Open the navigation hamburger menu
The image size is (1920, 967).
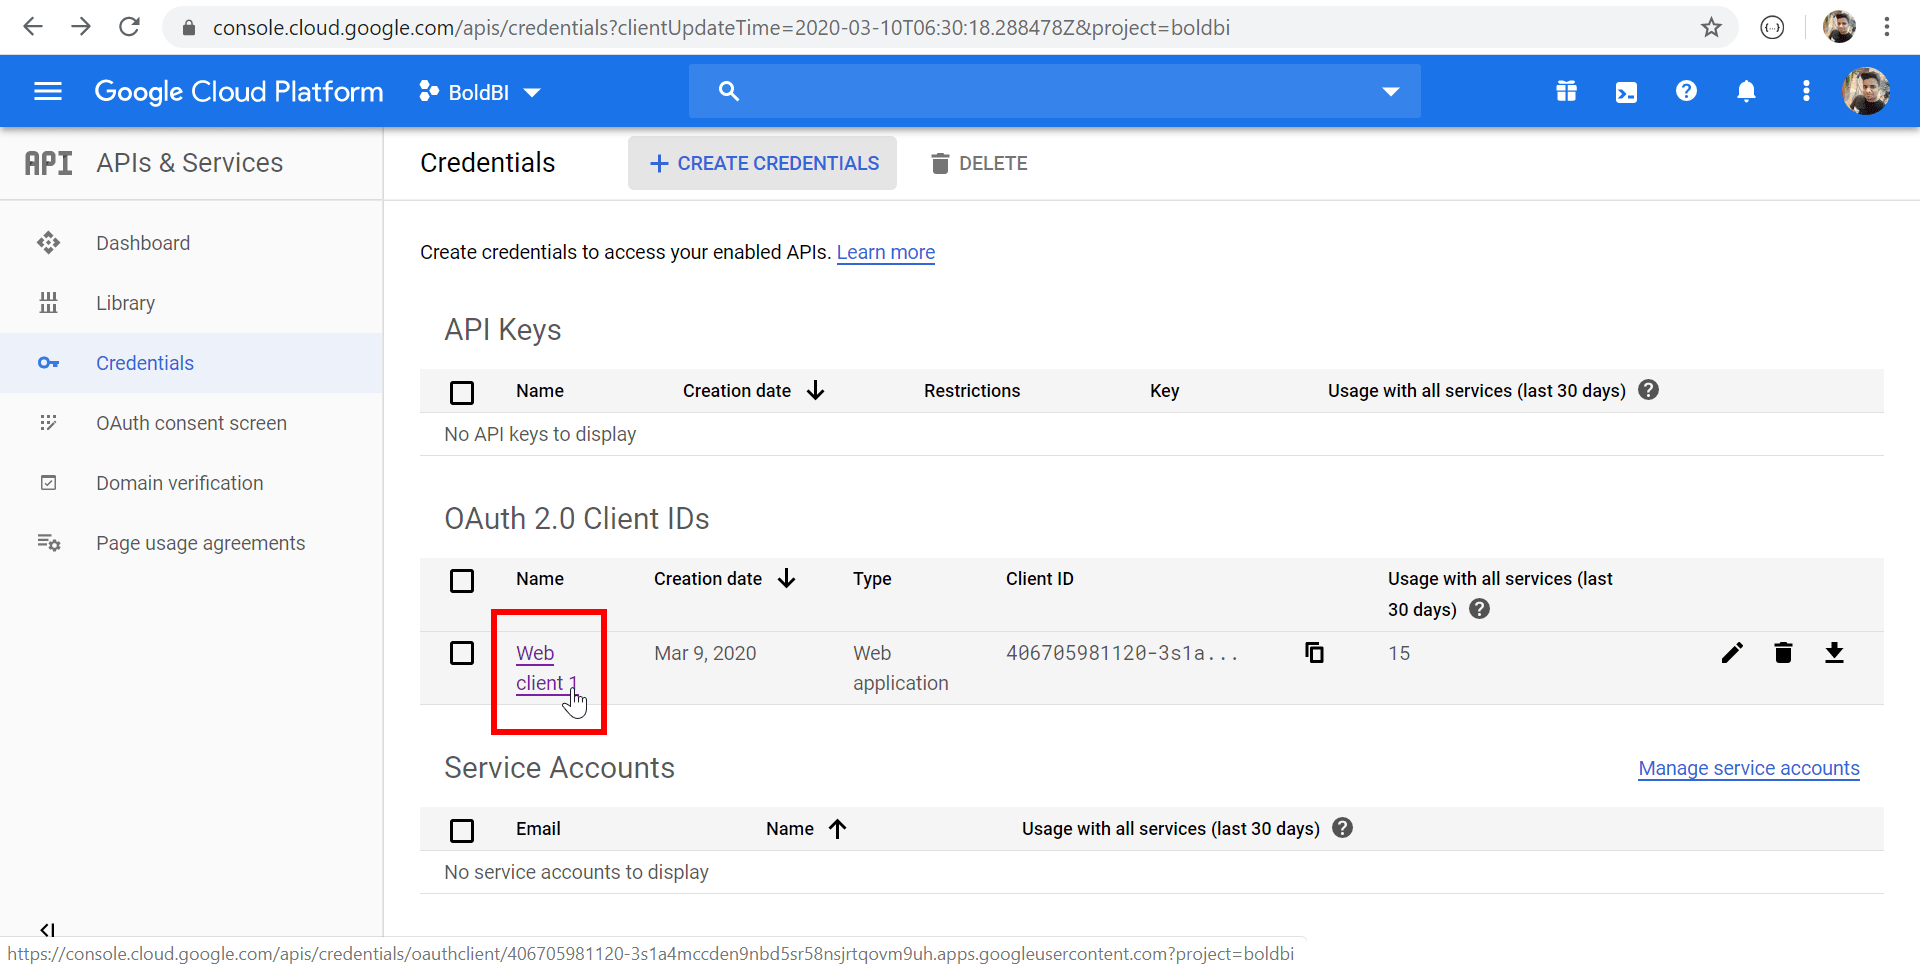(x=47, y=91)
